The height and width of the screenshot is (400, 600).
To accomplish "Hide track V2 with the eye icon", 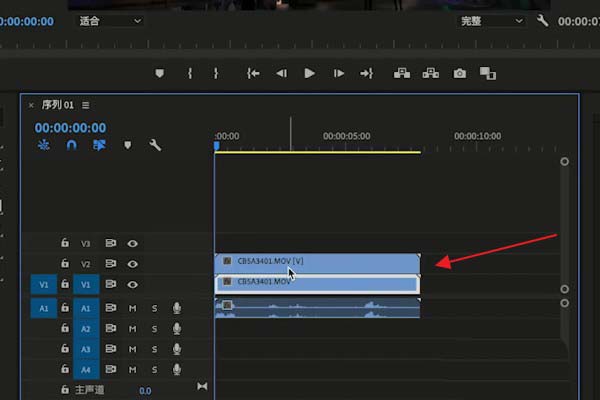I will pos(132,264).
